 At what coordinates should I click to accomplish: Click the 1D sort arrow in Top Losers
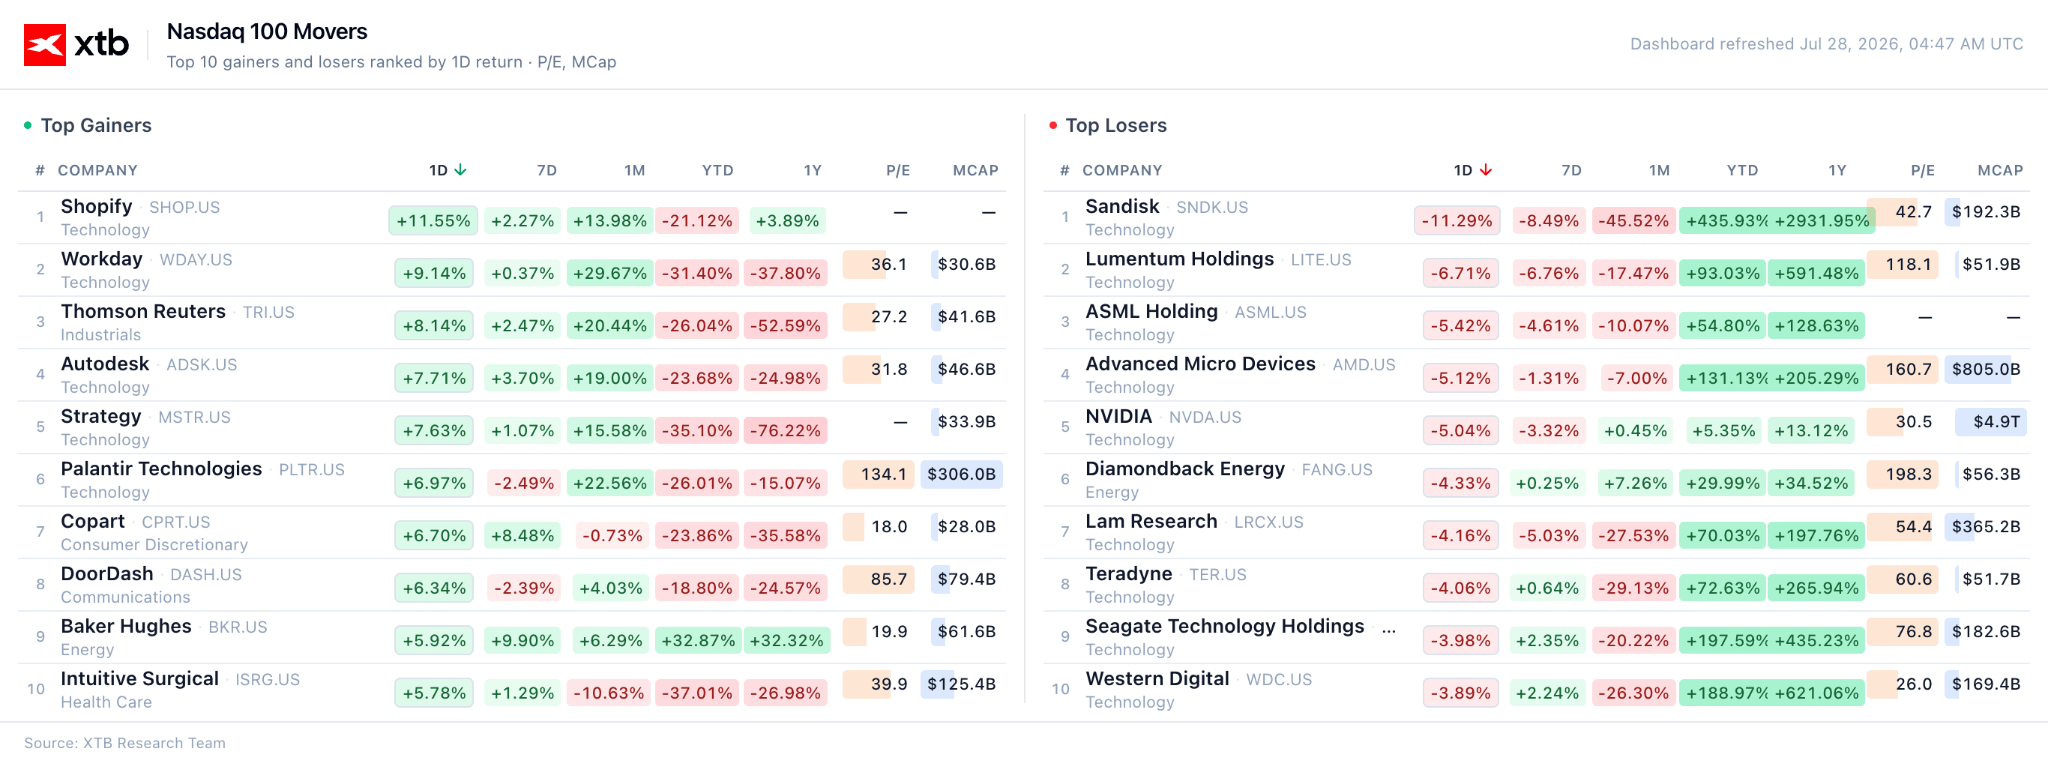pos(1485,170)
